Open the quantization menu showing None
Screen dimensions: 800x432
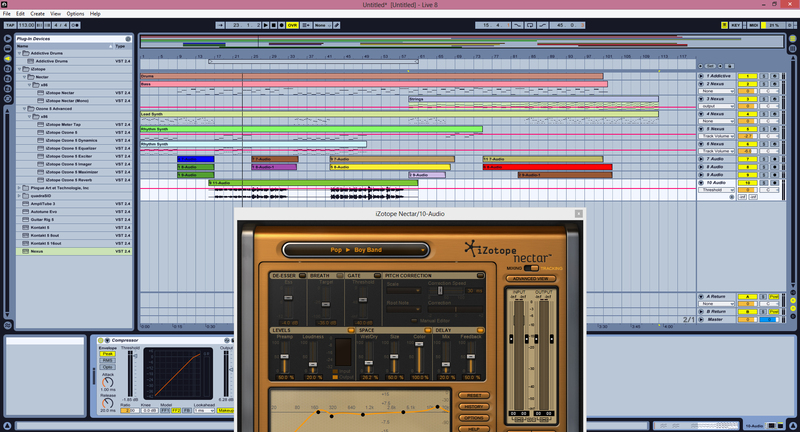(322, 25)
